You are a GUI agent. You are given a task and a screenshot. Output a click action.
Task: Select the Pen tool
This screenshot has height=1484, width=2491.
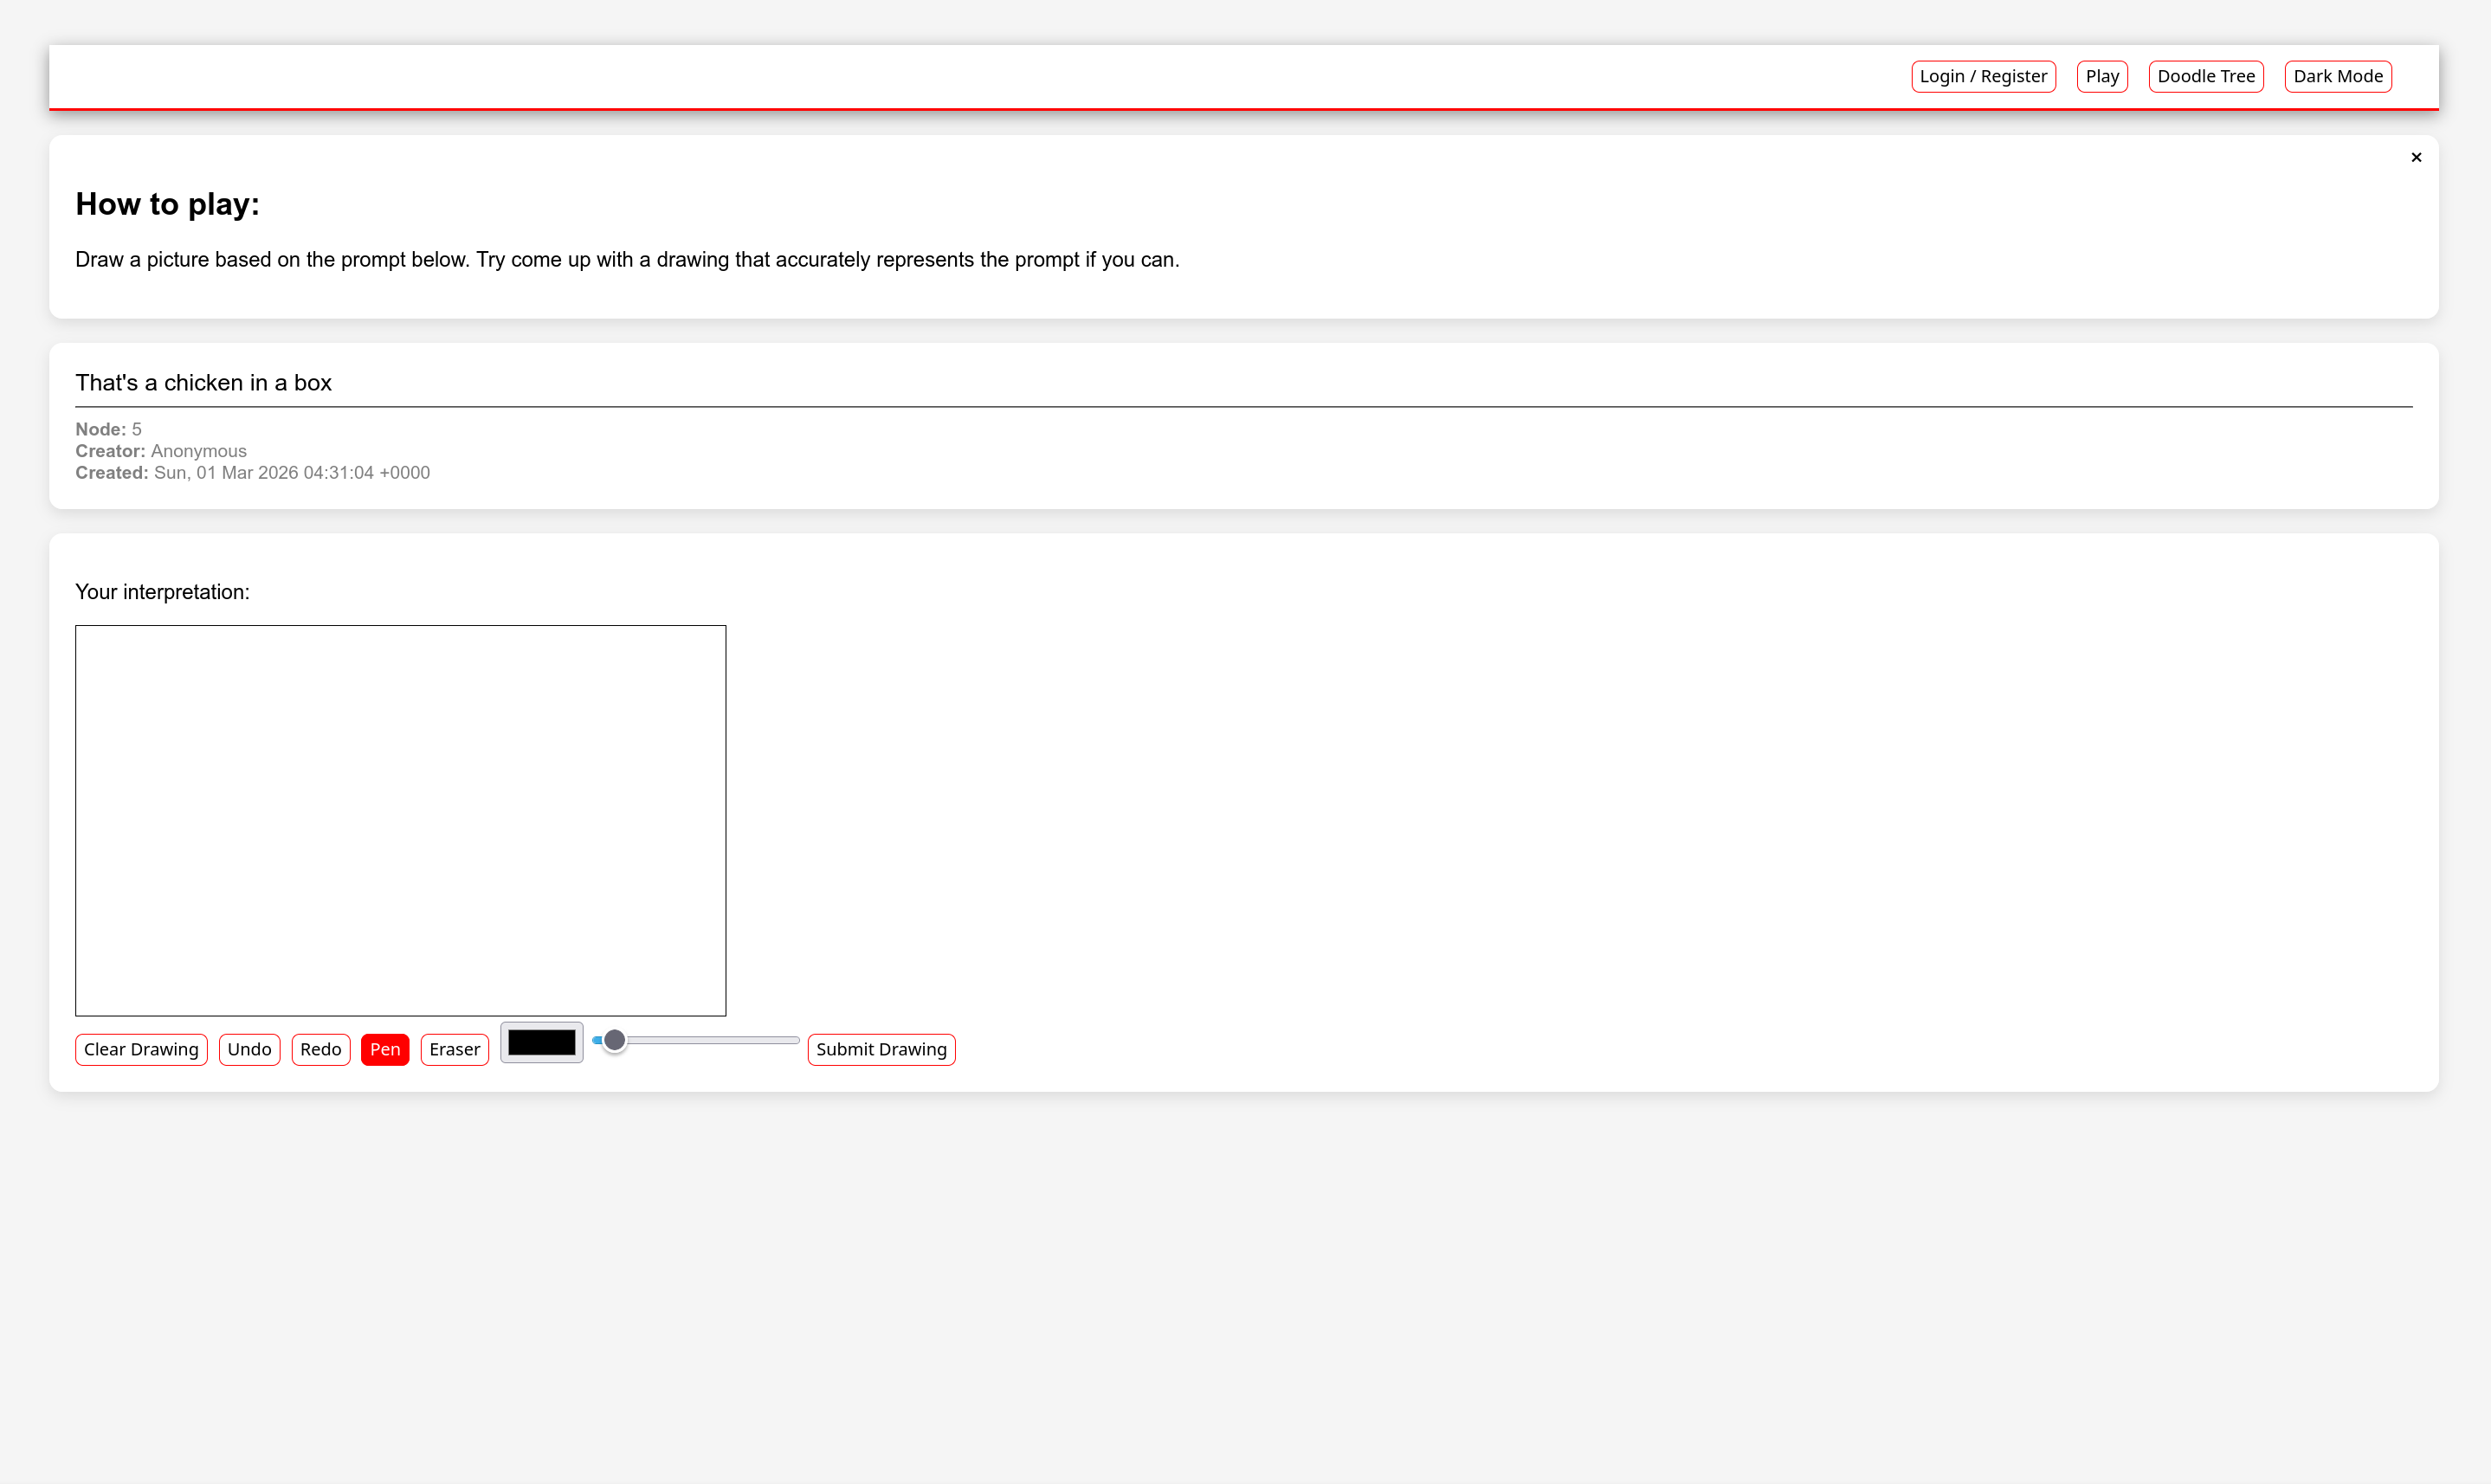click(385, 1049)
